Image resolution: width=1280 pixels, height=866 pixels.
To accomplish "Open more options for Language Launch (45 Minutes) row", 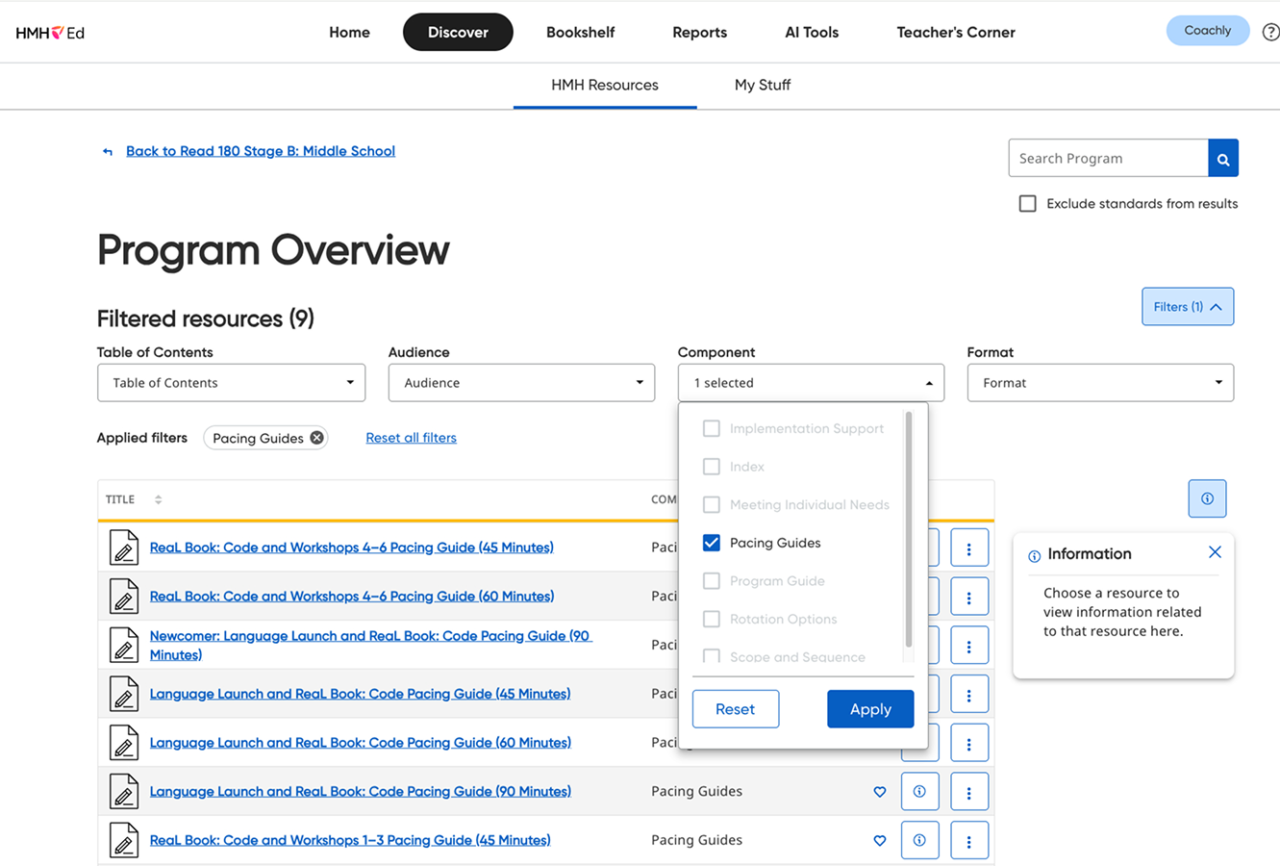I will (969, 694).
